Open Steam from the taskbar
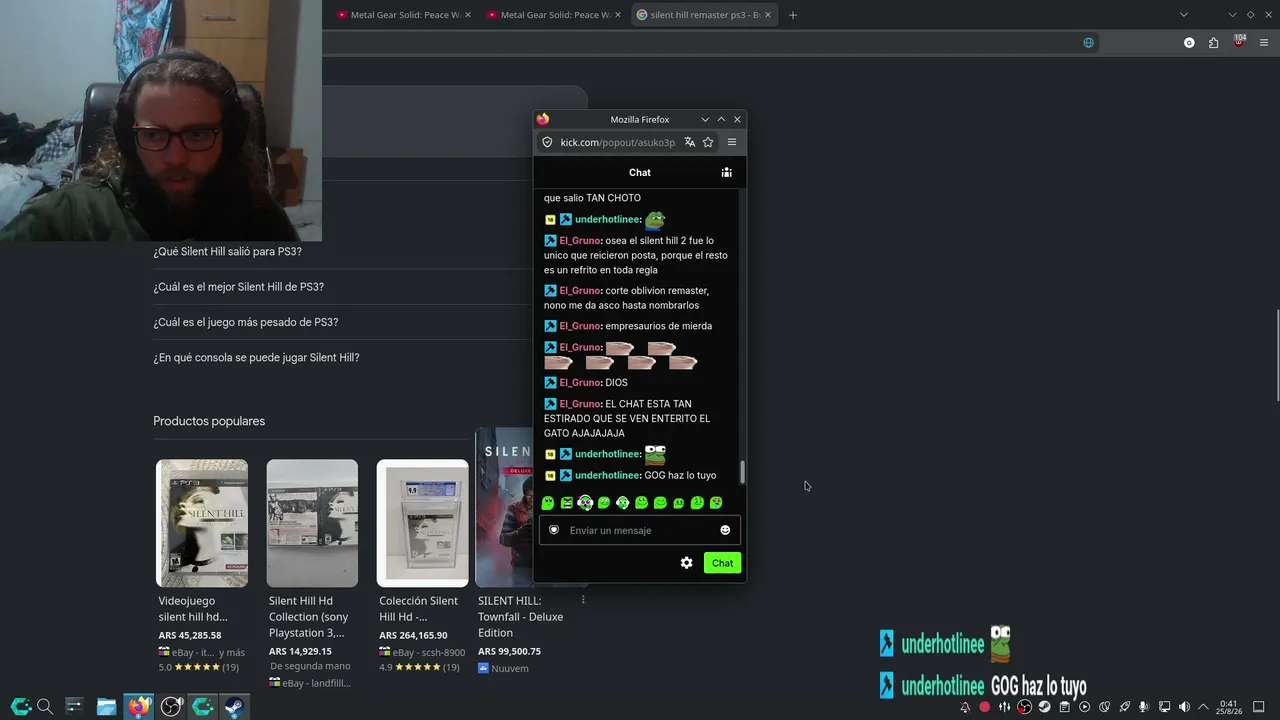This screenshot has height=720, width=1280. pos(235,707)
